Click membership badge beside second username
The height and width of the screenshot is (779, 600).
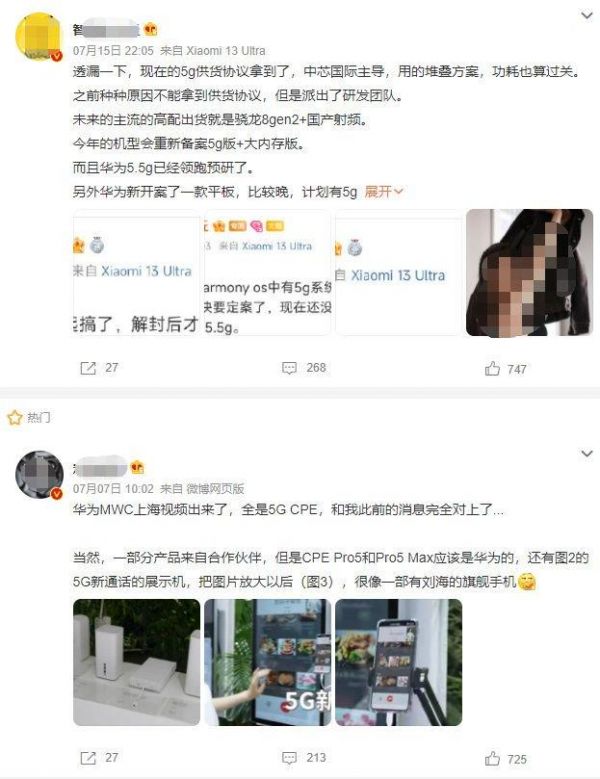coord(137,467)
